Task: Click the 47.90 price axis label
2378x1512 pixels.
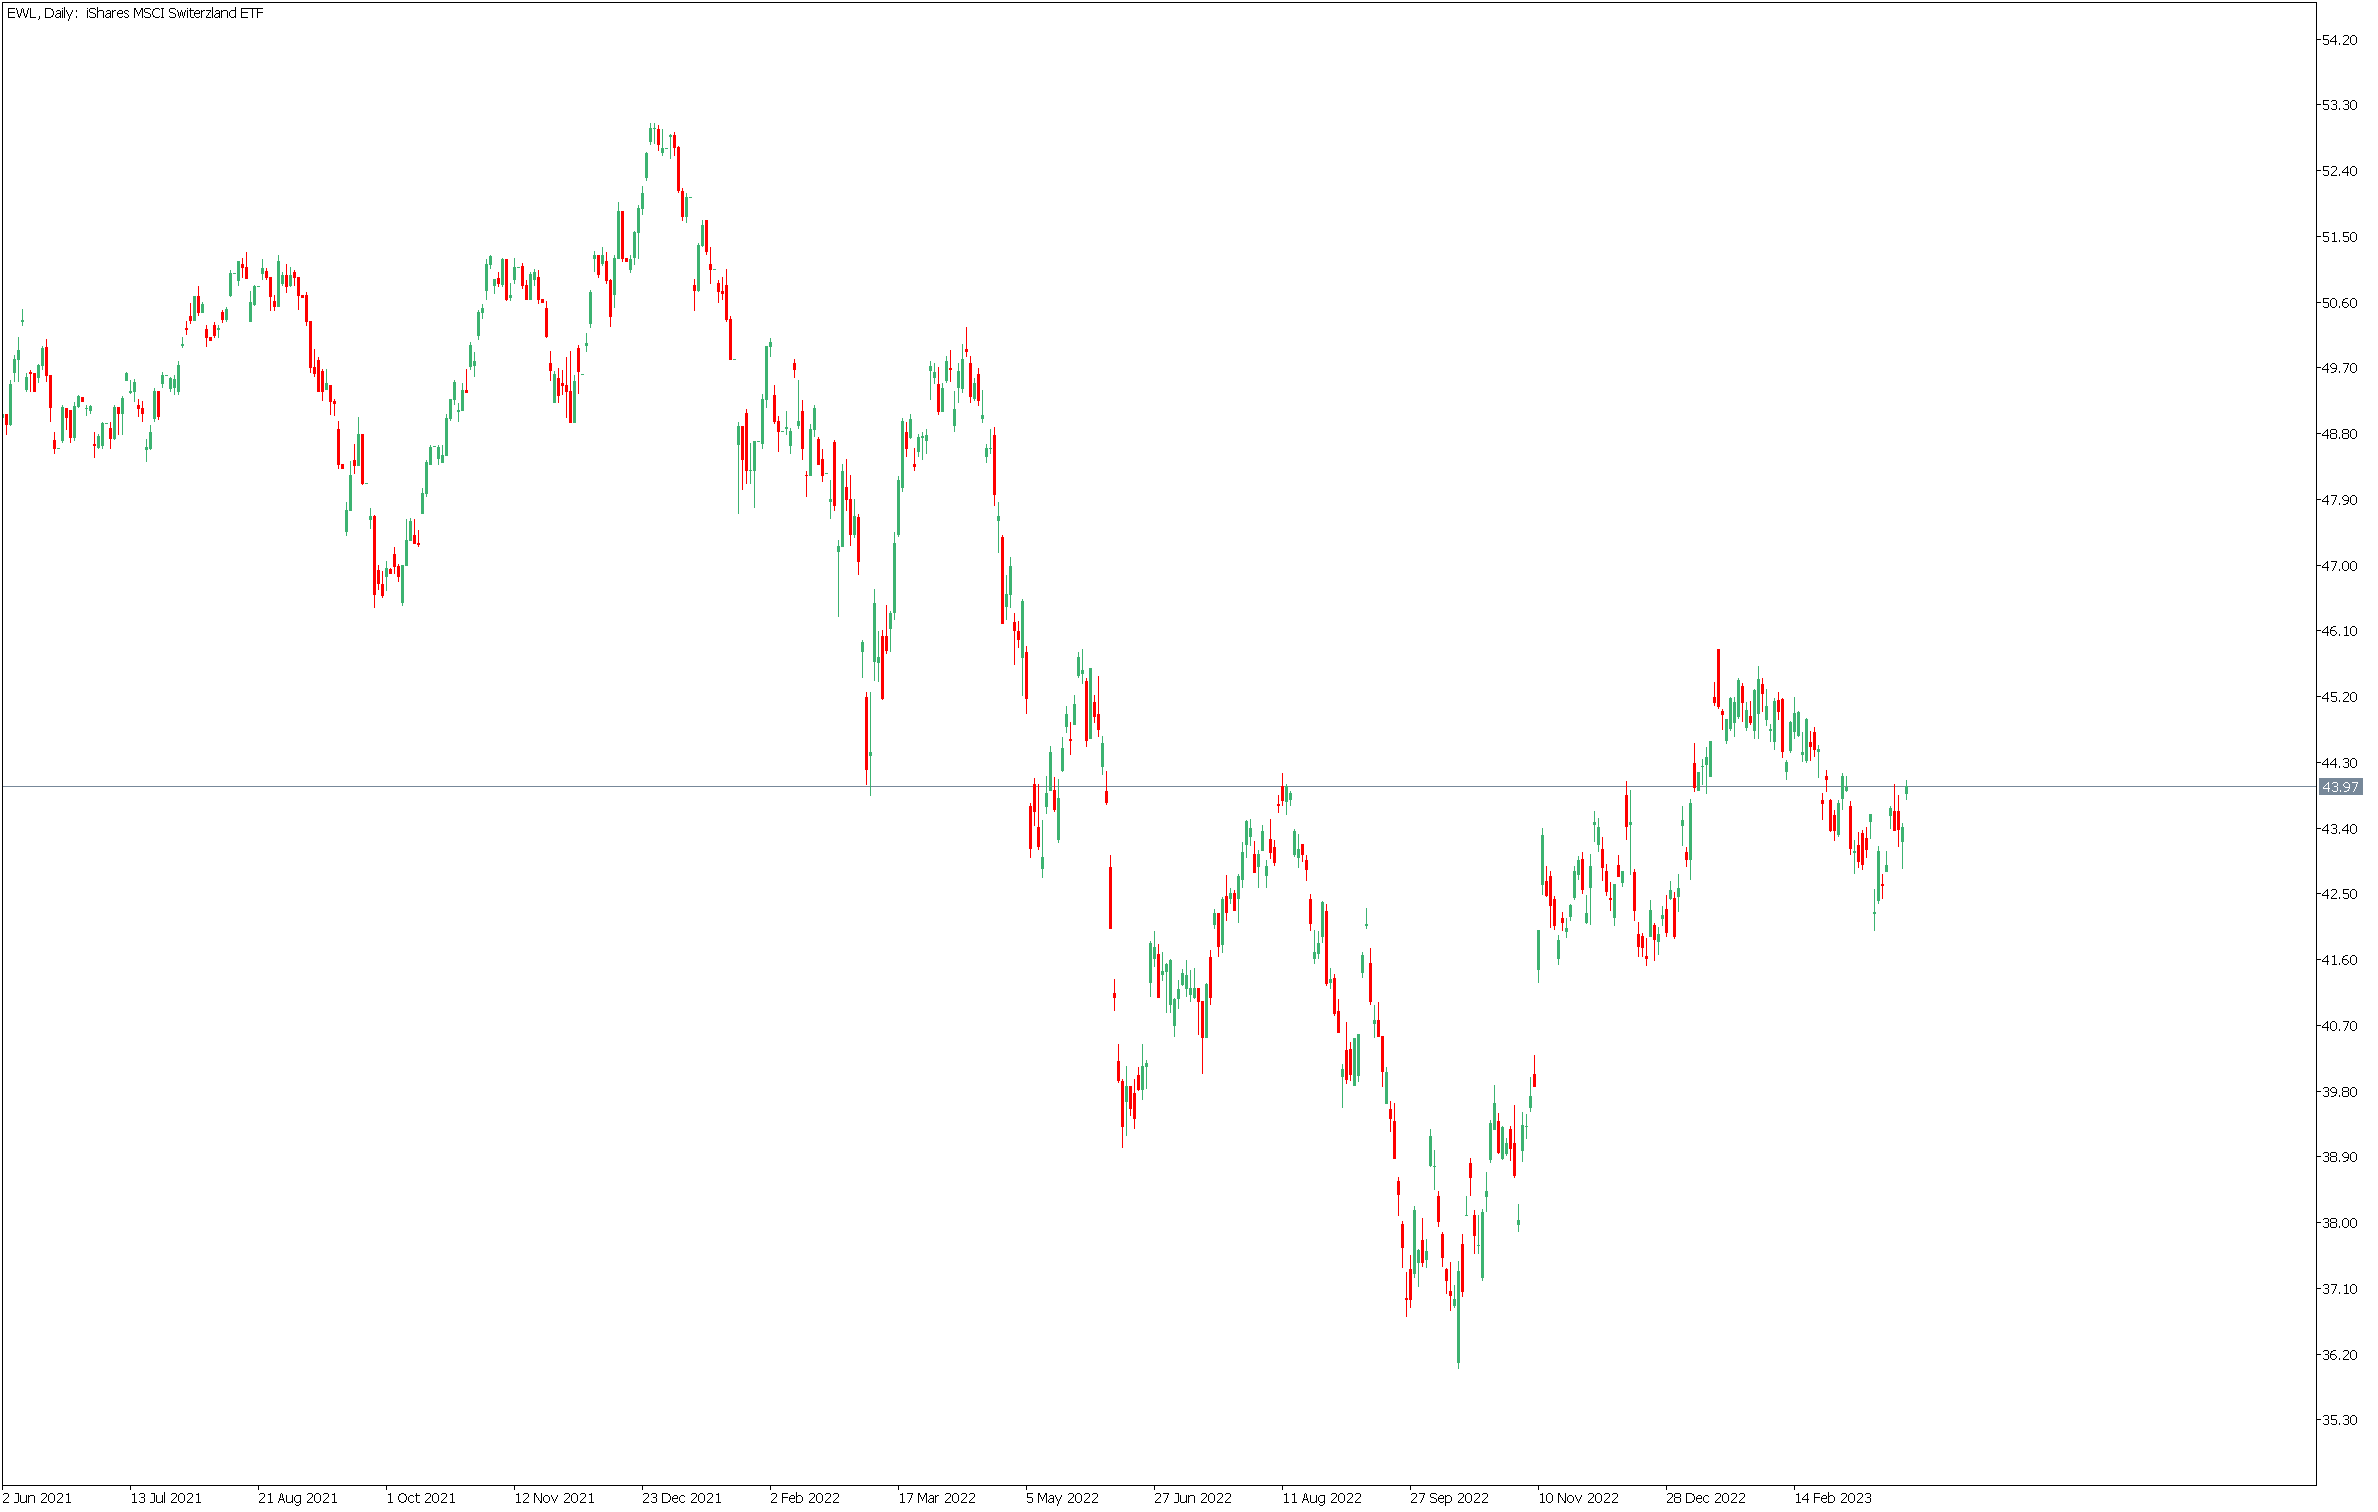Action: point(2339,500)
